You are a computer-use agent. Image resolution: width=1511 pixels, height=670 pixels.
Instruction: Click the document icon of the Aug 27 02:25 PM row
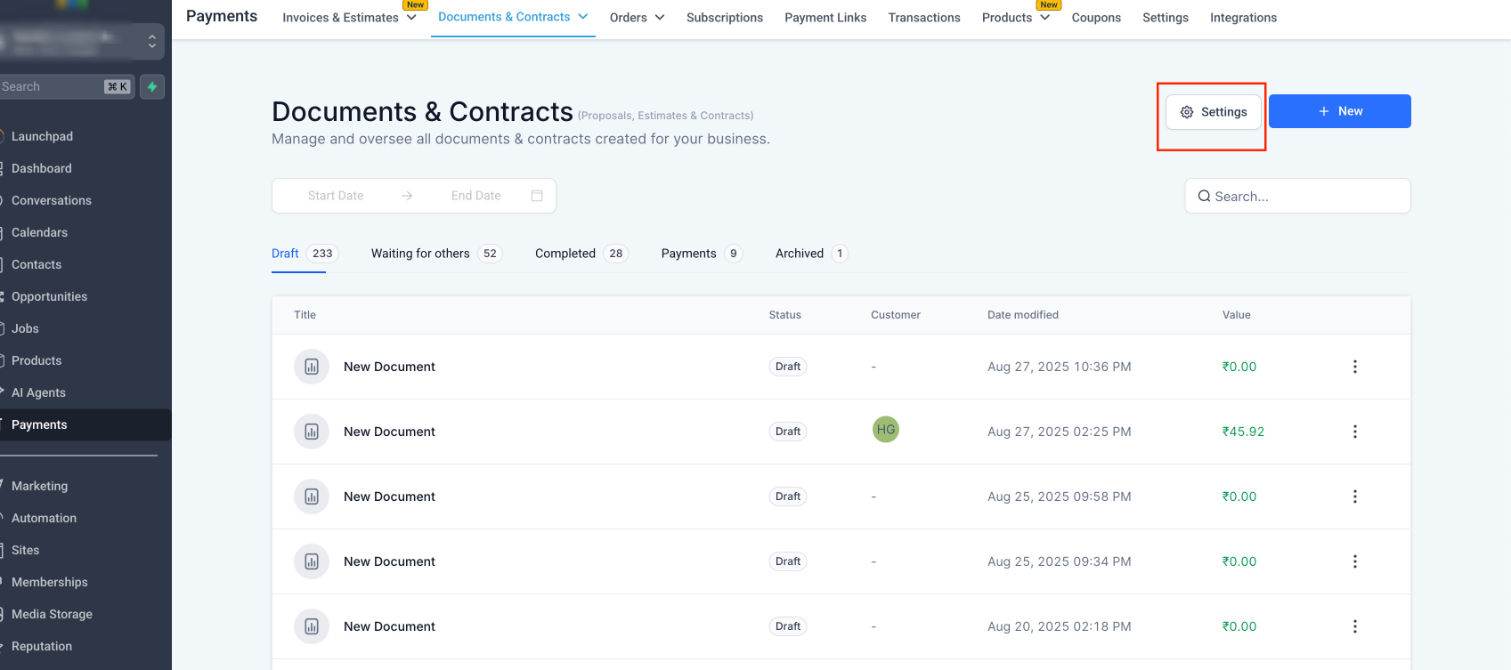coord(312,432)
